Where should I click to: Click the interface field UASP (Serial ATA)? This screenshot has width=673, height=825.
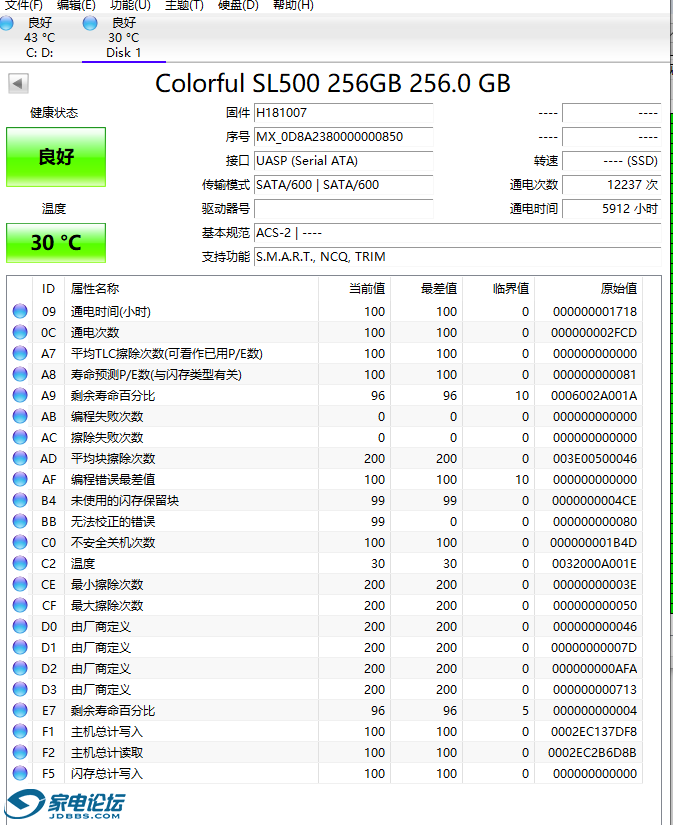344,160
